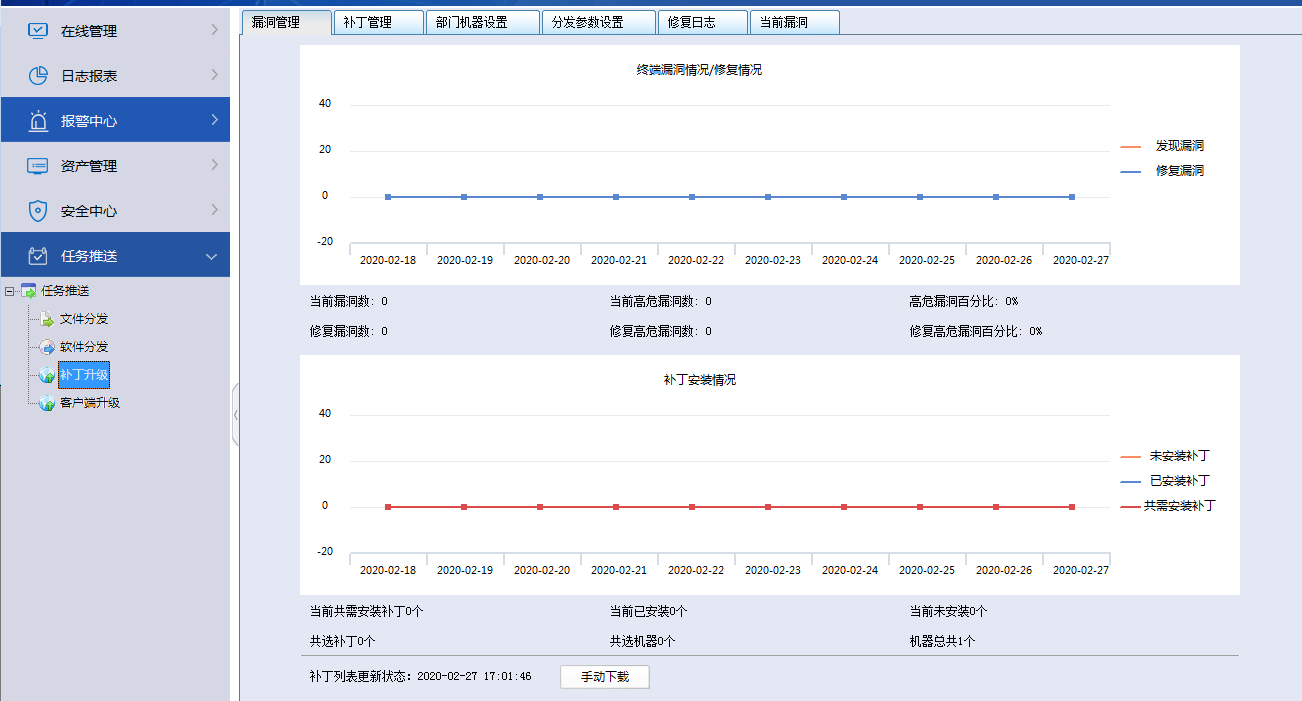Click the 当前高危漏洞数: 0 statistic
Viewport: 1302px width, 701px height.
[x=661, y=301]
